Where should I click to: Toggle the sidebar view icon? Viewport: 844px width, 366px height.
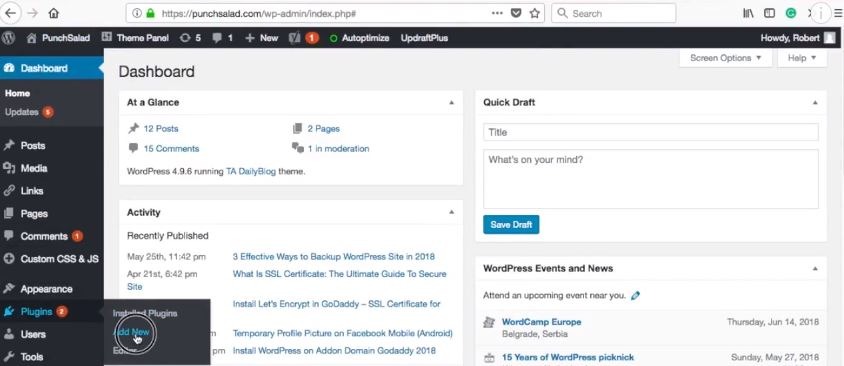click(x=770, y=13)
